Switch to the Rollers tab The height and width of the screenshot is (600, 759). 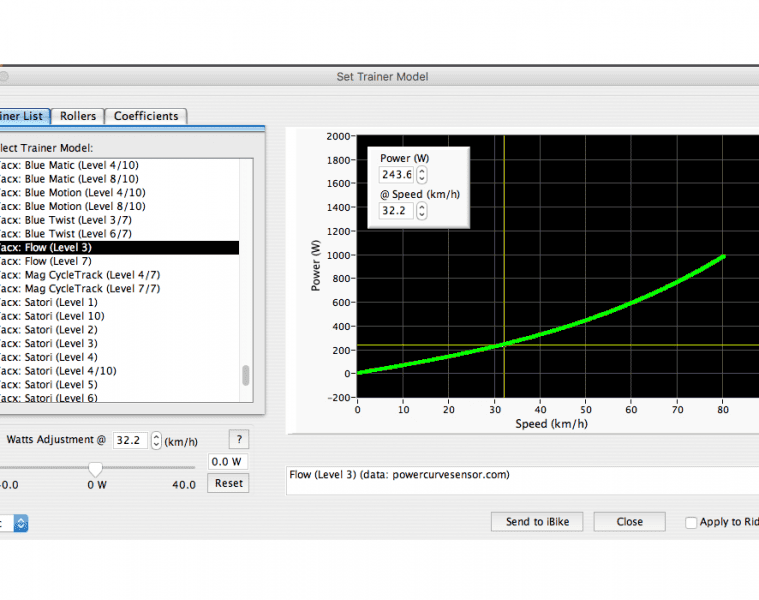tap(77, 116)
